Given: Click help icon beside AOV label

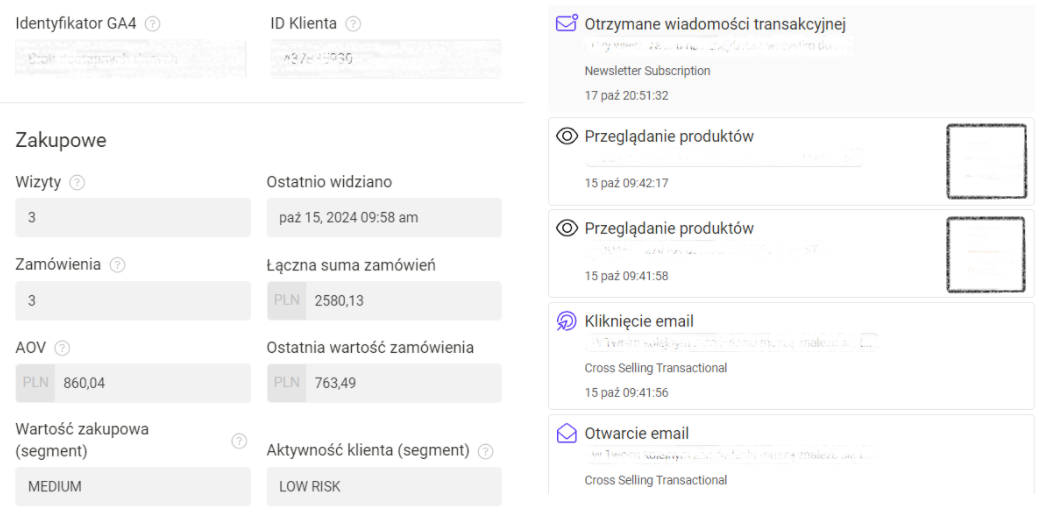Looking at the screenshot, I should point(62,348).
